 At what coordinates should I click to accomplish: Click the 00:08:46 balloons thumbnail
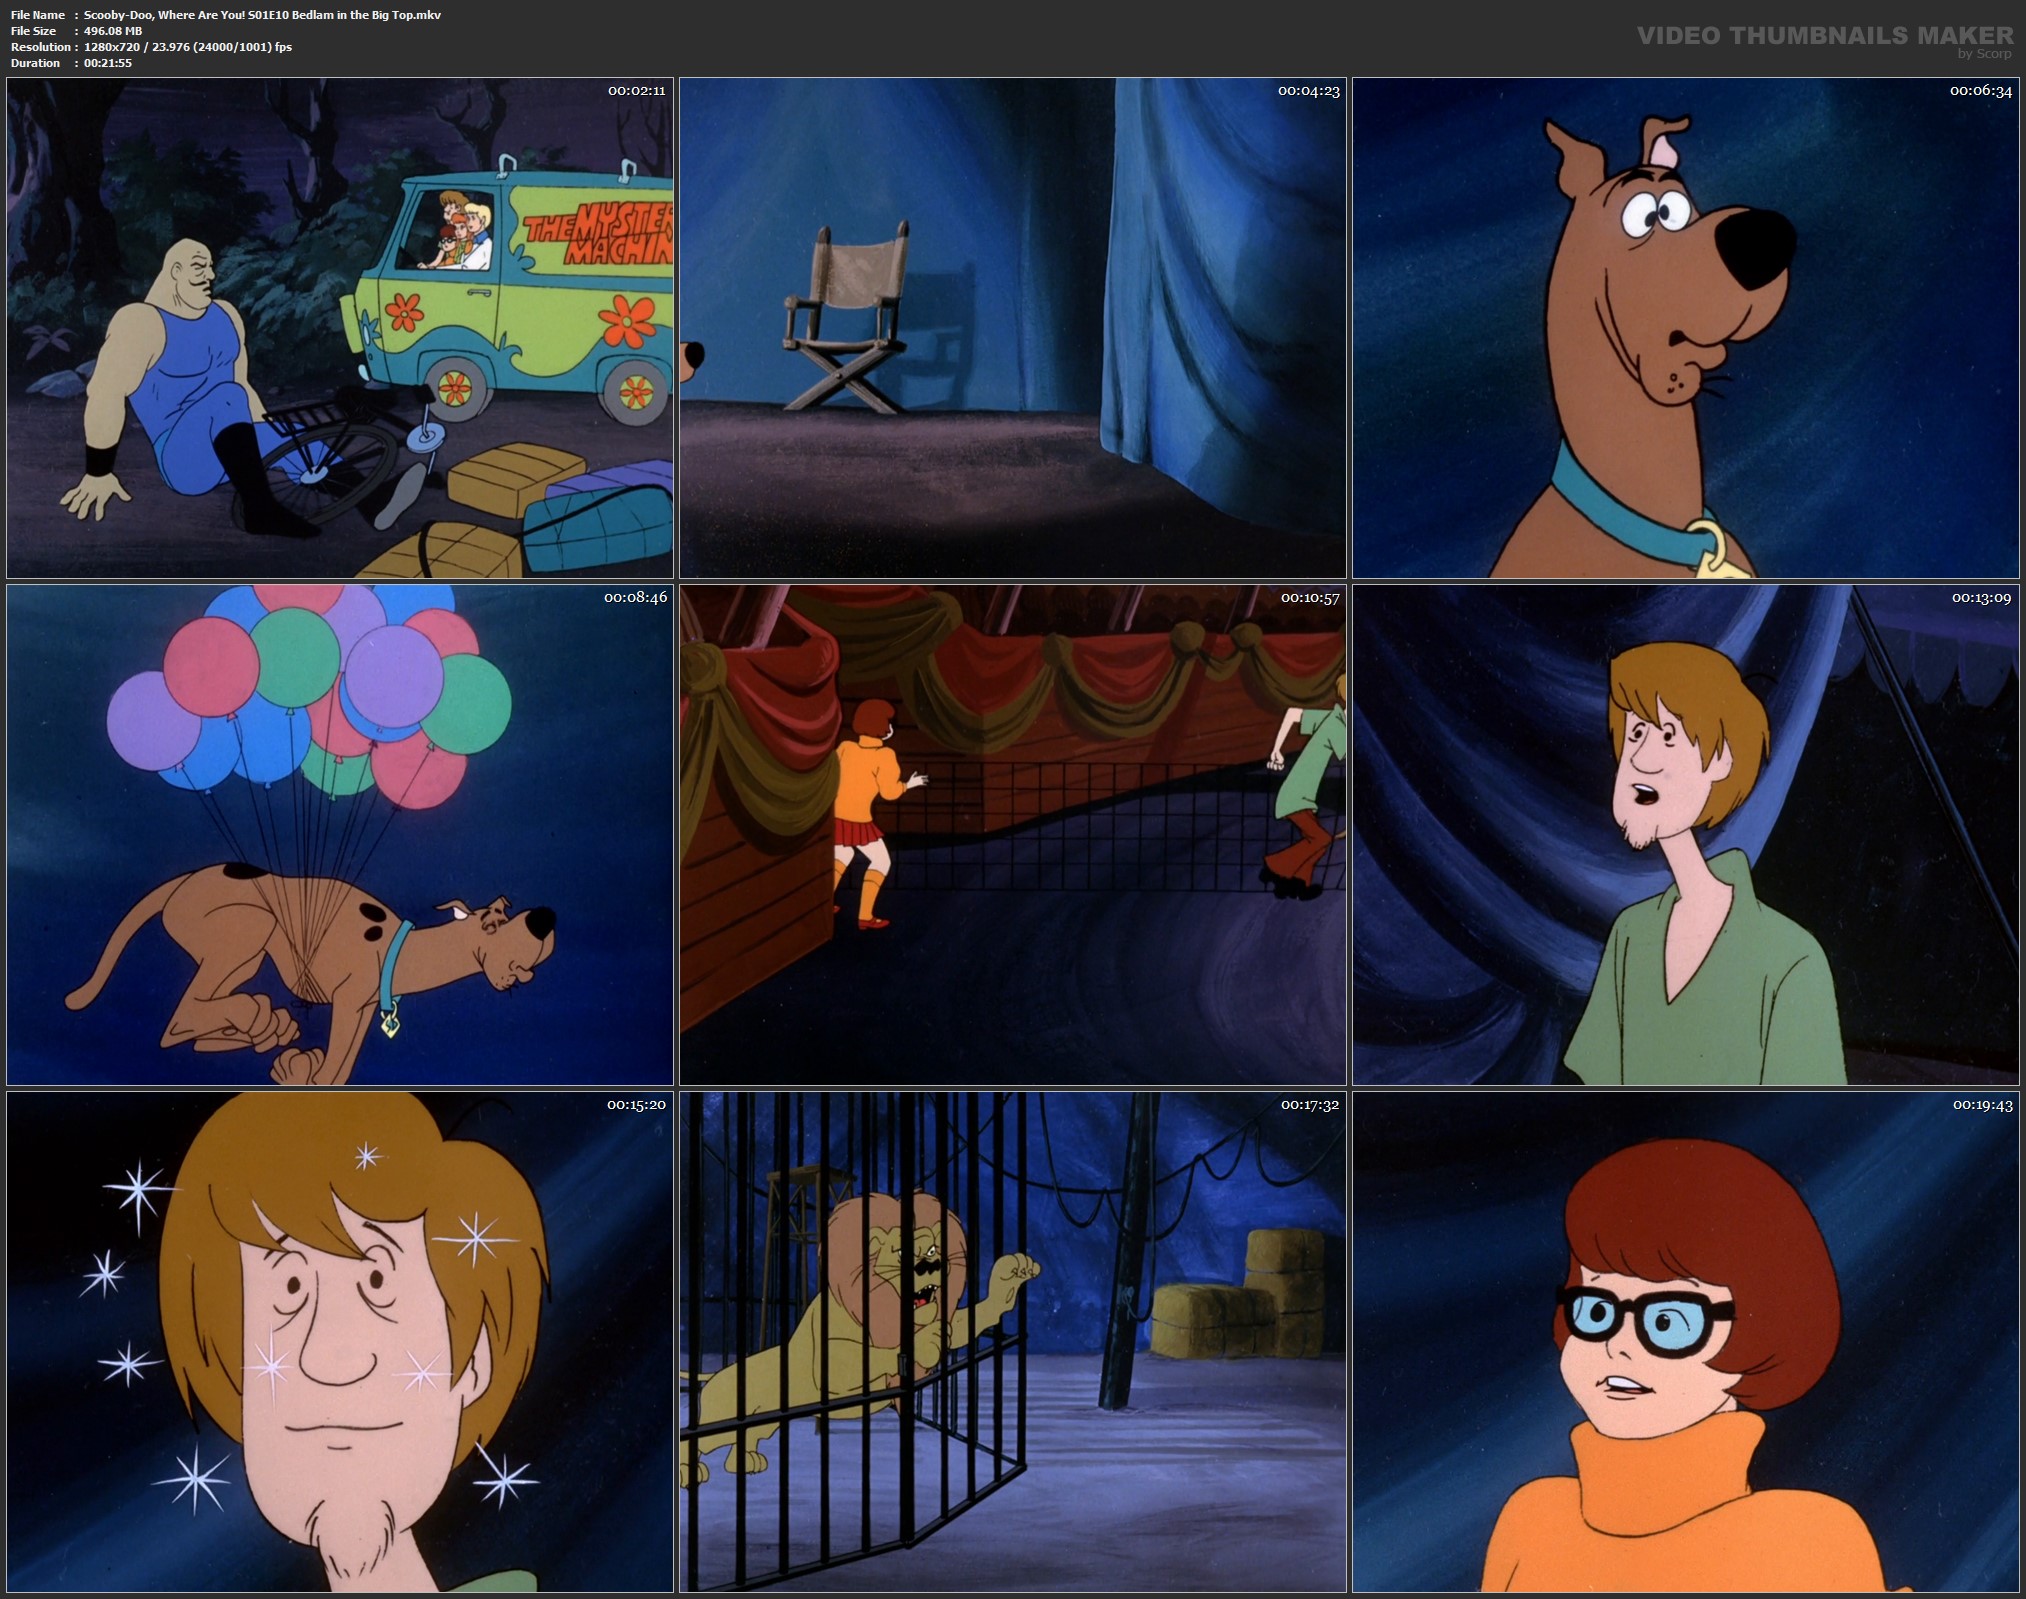(340, 835)
